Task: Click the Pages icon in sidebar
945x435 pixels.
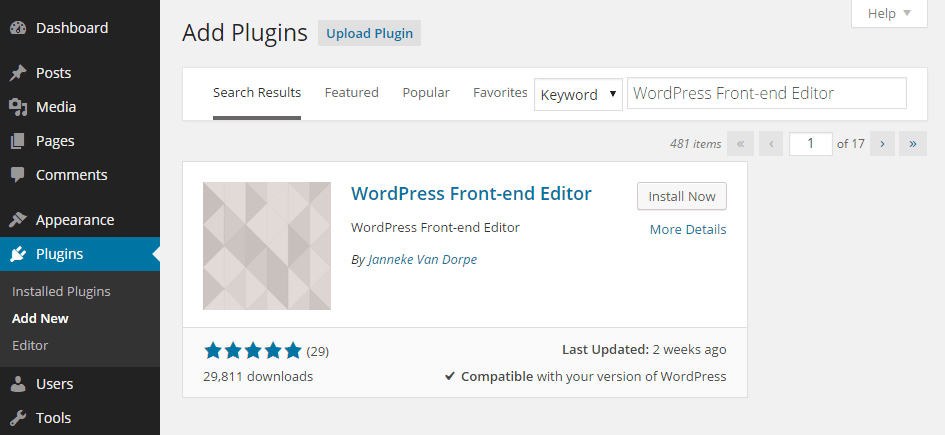Action: point(18,141)
